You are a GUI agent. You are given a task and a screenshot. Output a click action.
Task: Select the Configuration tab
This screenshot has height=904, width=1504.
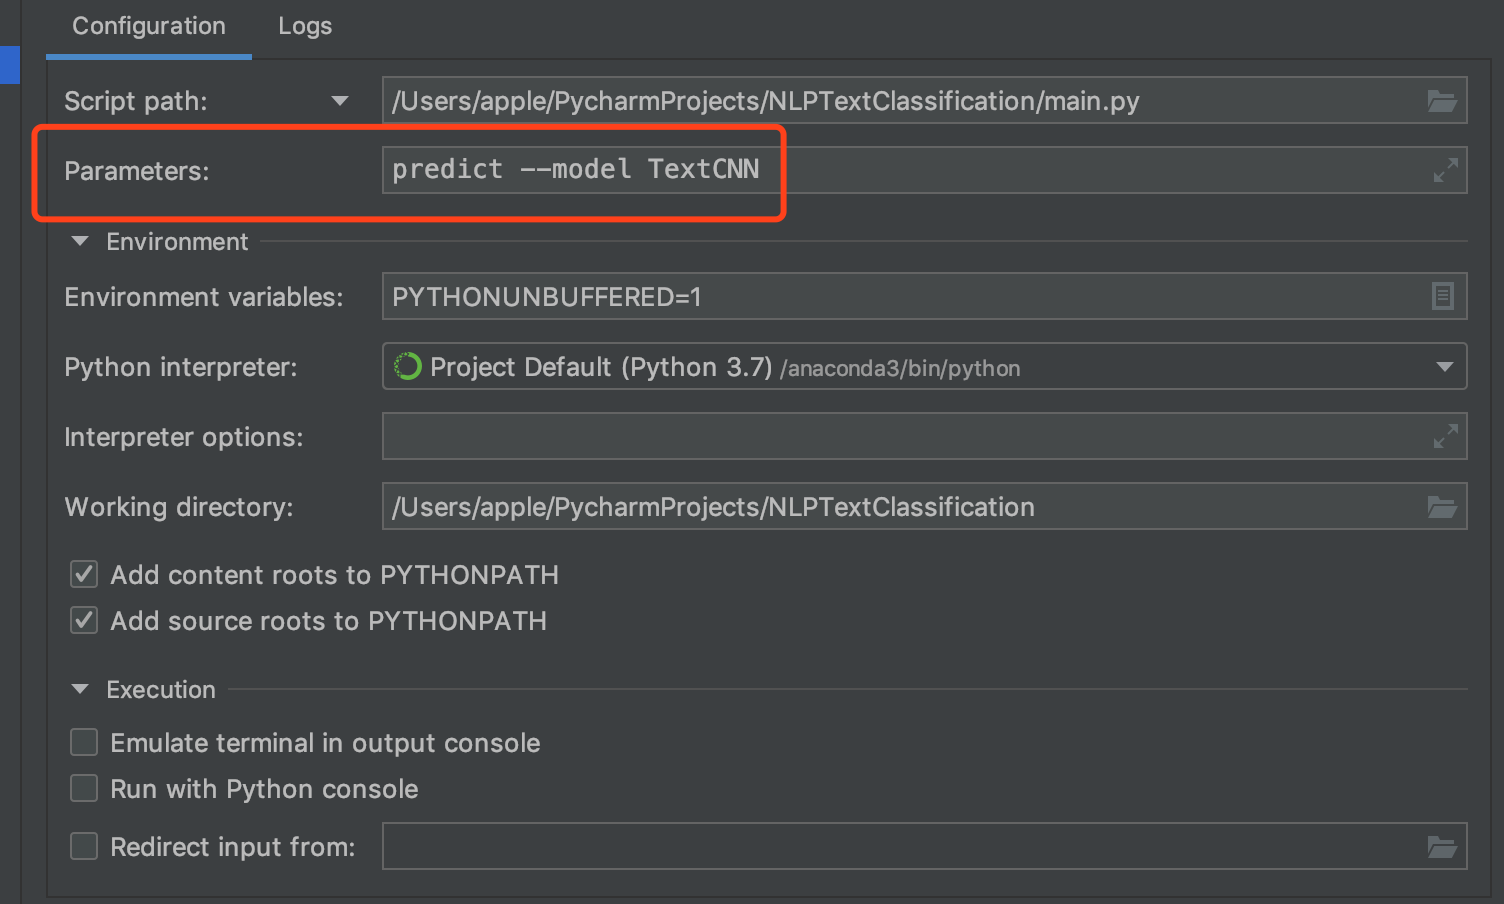[148, 26]
